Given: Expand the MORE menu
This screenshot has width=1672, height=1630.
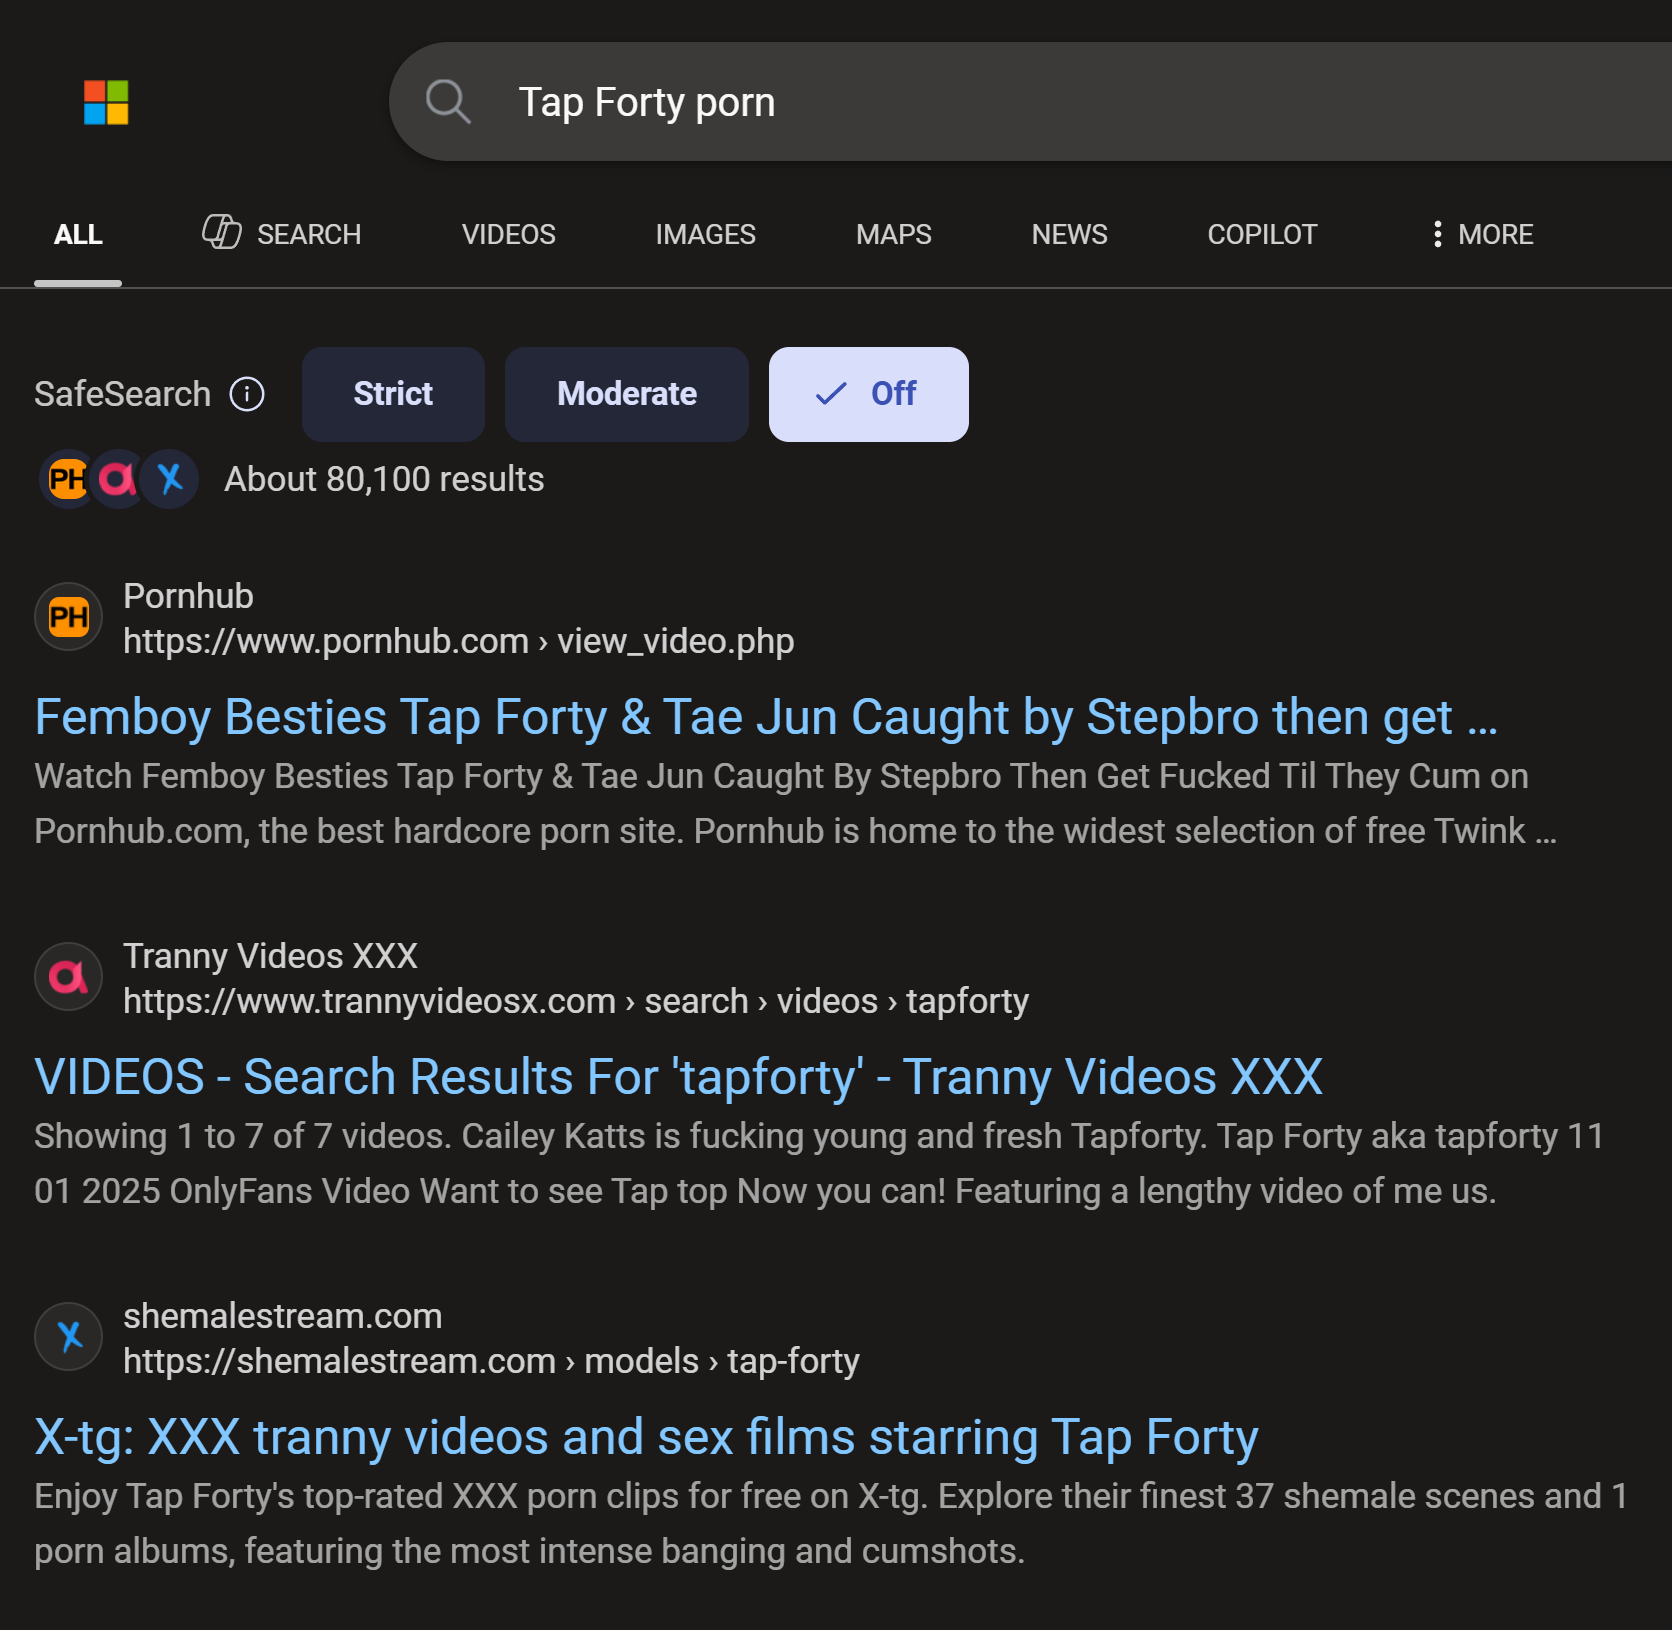Looking at the screenshot, I should (1482, 234).
